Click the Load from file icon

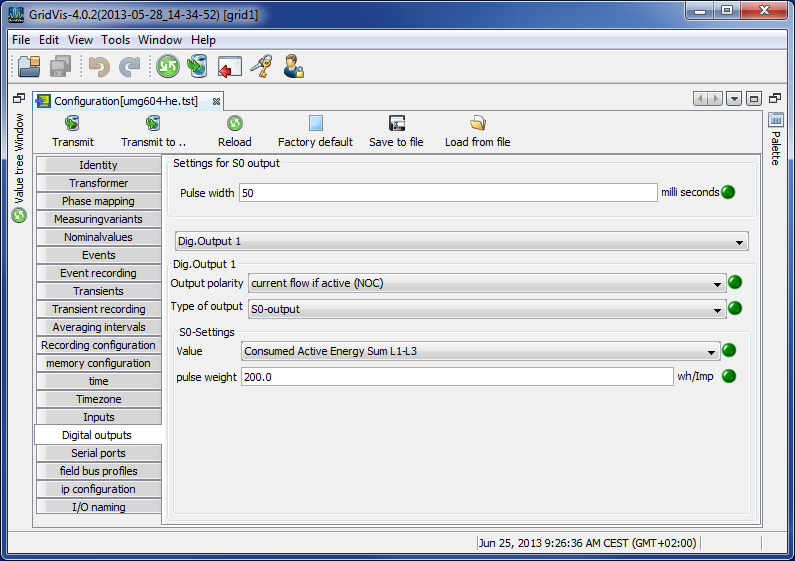(x=478, y=124)
